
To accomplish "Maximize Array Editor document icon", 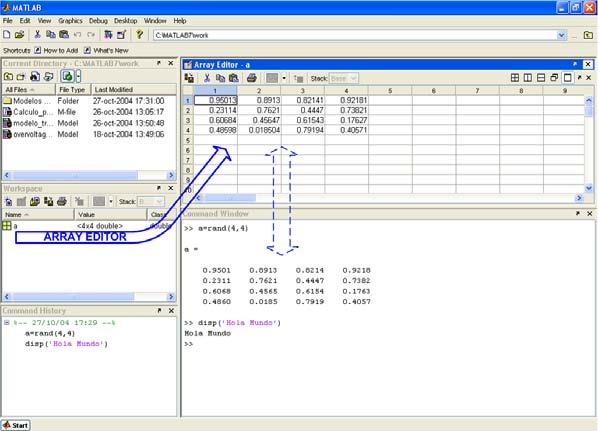I will click(567, 78).
